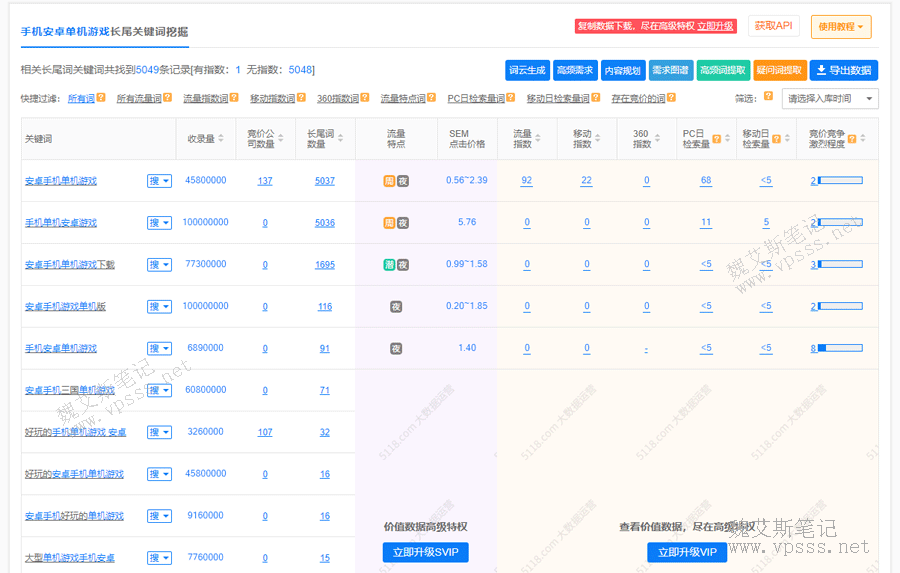Viewport: 900px width, 573px height.
Task: Click bidding company count 137
Action: (x=265, y=181)
